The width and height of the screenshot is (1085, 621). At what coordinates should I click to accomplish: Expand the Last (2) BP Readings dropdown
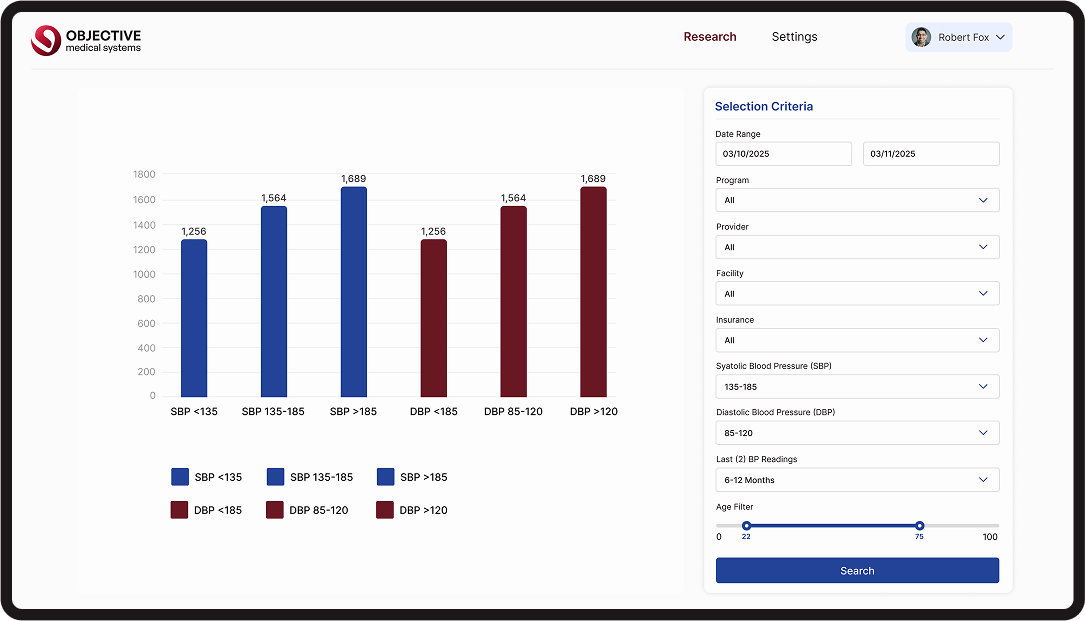pyautogui.click(x=857, y=480)
